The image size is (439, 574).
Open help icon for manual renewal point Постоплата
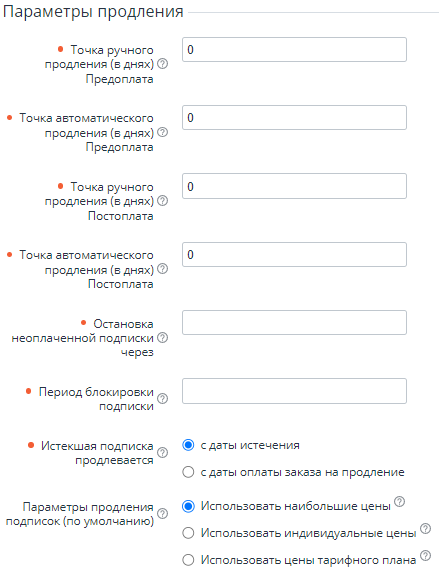pyautogui.click(x=163, y=201)
